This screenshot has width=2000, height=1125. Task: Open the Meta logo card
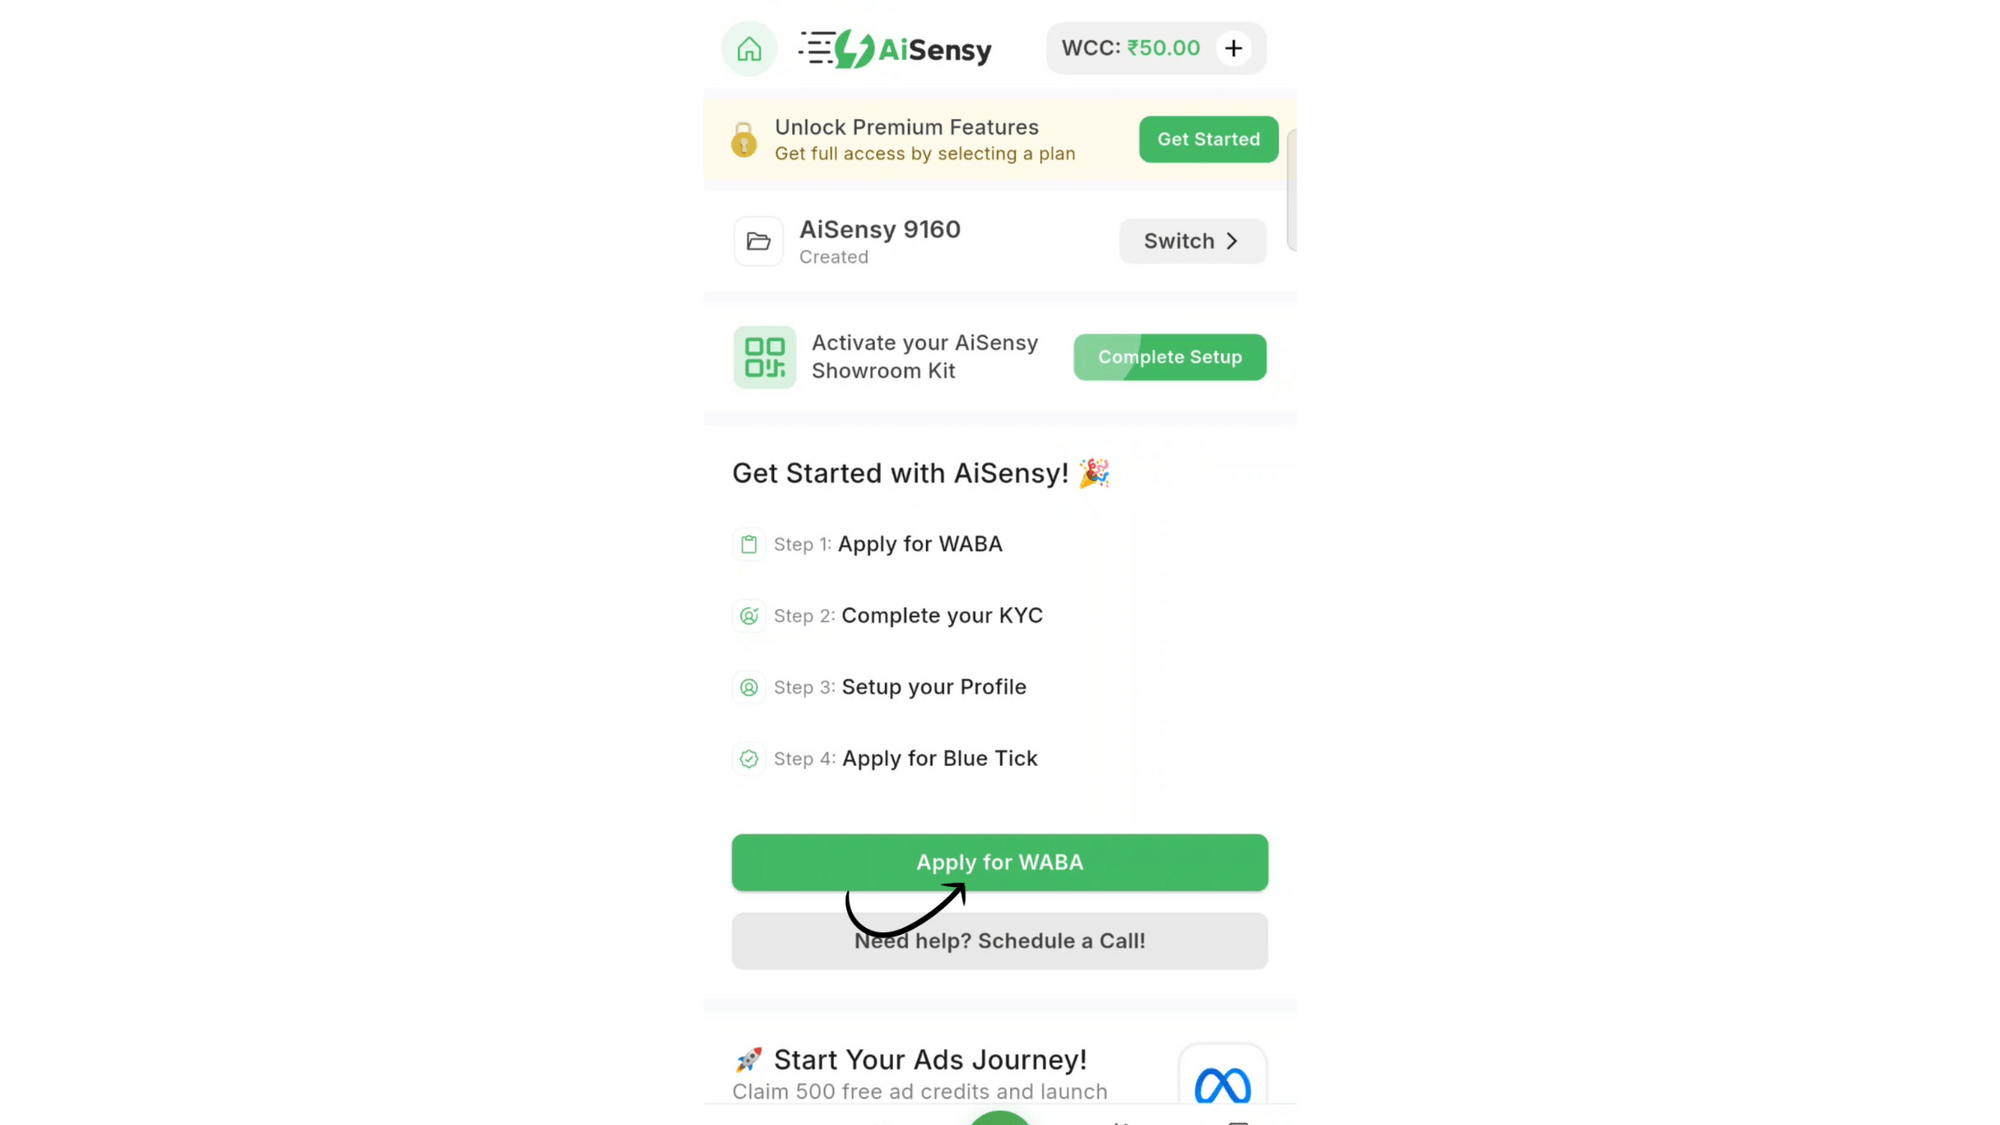click(1222, 1078)
